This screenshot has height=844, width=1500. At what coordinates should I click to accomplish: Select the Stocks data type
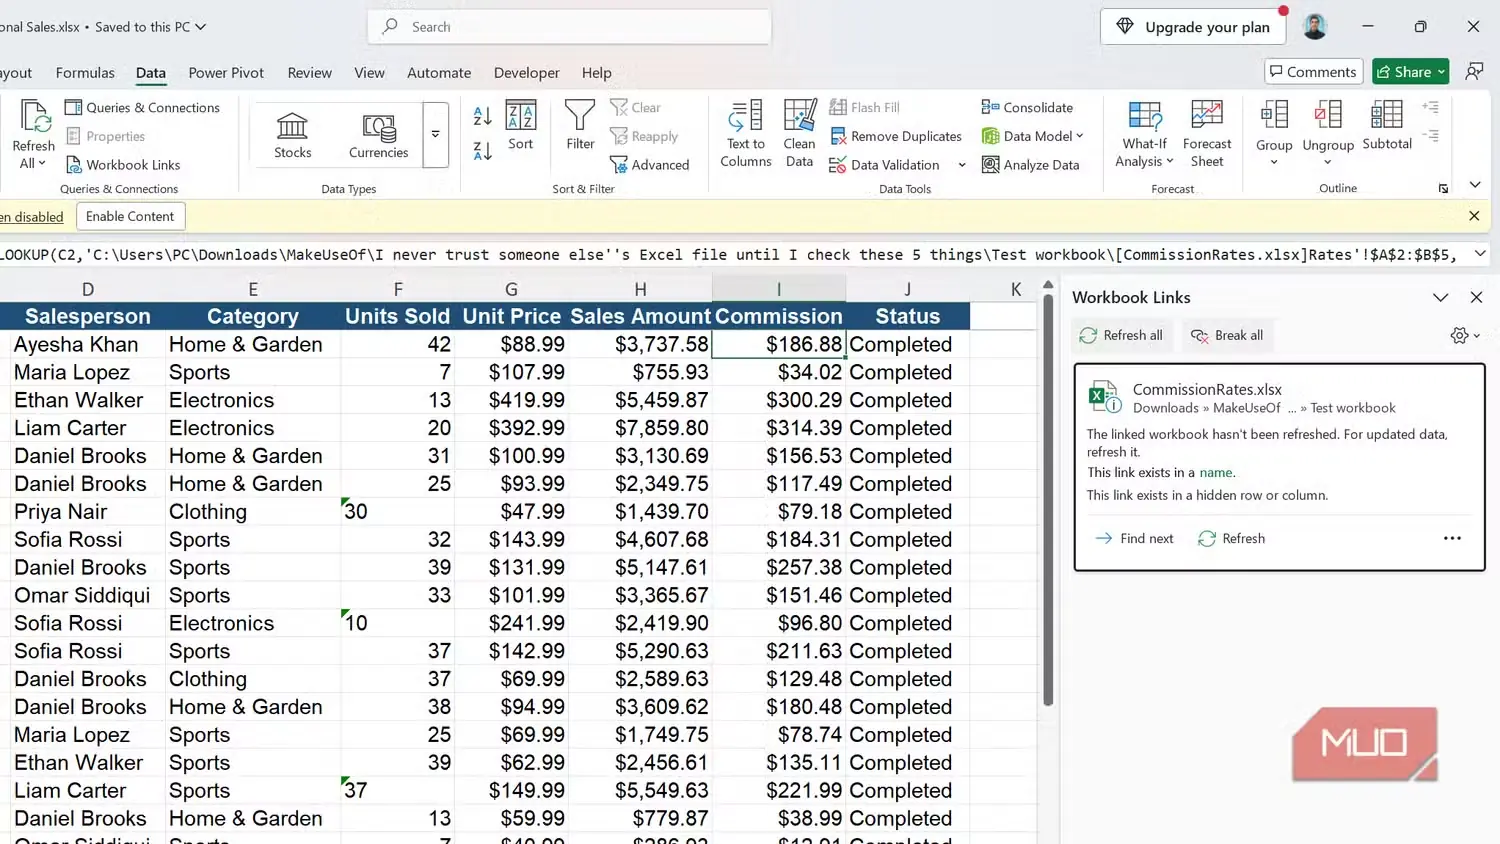(293, 135)
